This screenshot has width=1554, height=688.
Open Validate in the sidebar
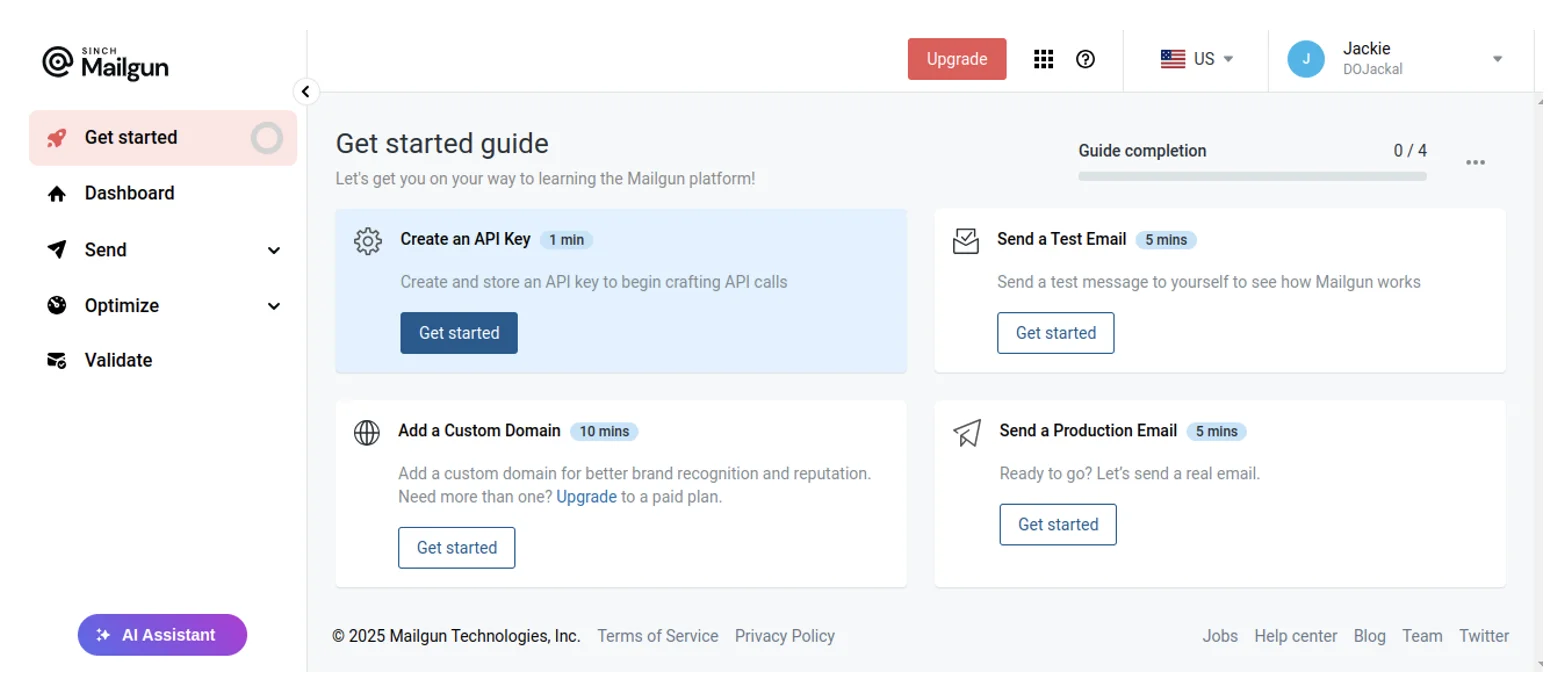pyautogui.click(x=163, y=360)
